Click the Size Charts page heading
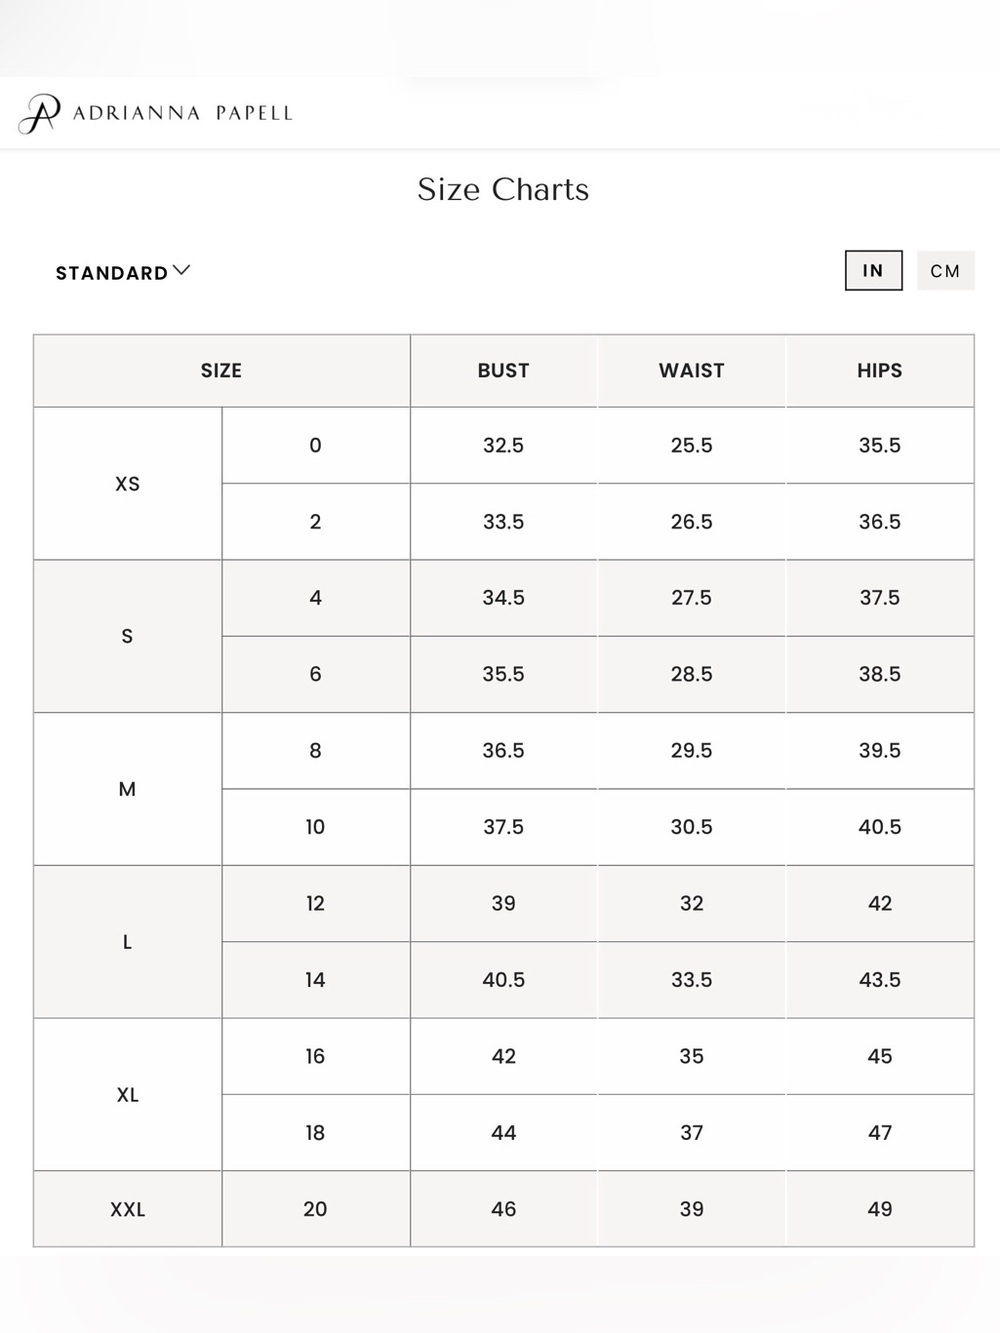 click(x=503, y=189)
